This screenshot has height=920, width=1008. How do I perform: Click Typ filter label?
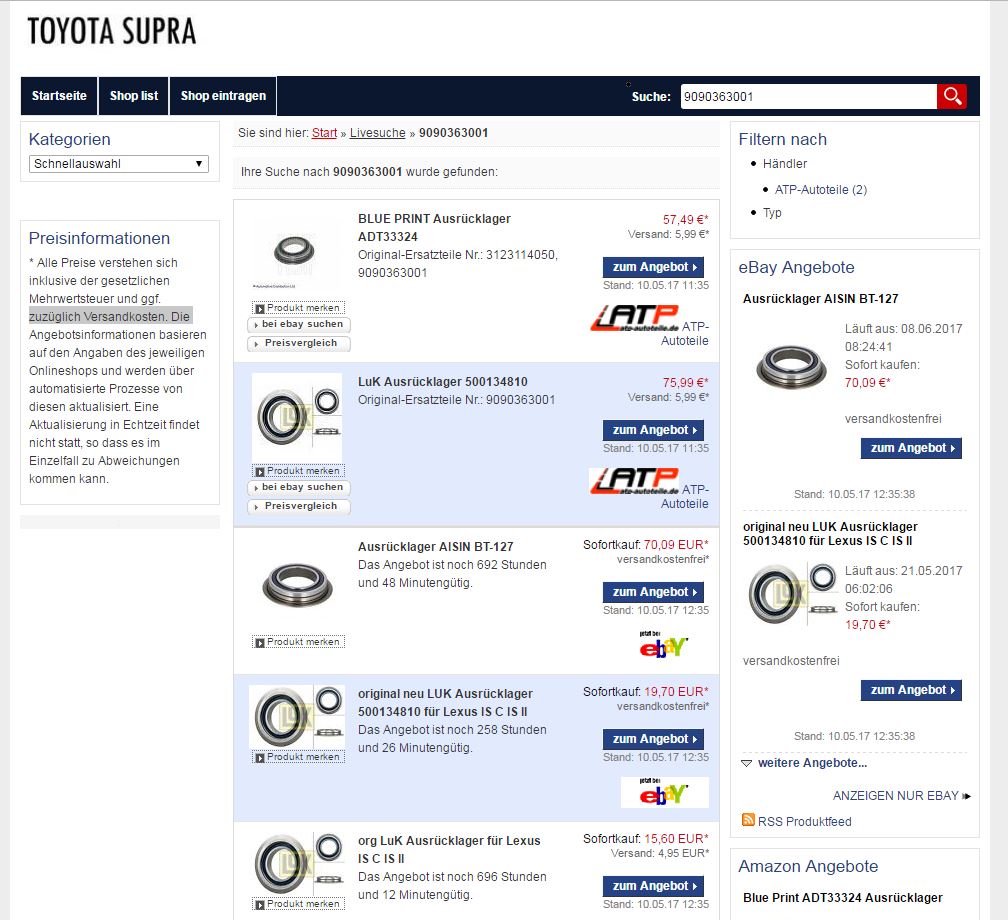(772, 213)
